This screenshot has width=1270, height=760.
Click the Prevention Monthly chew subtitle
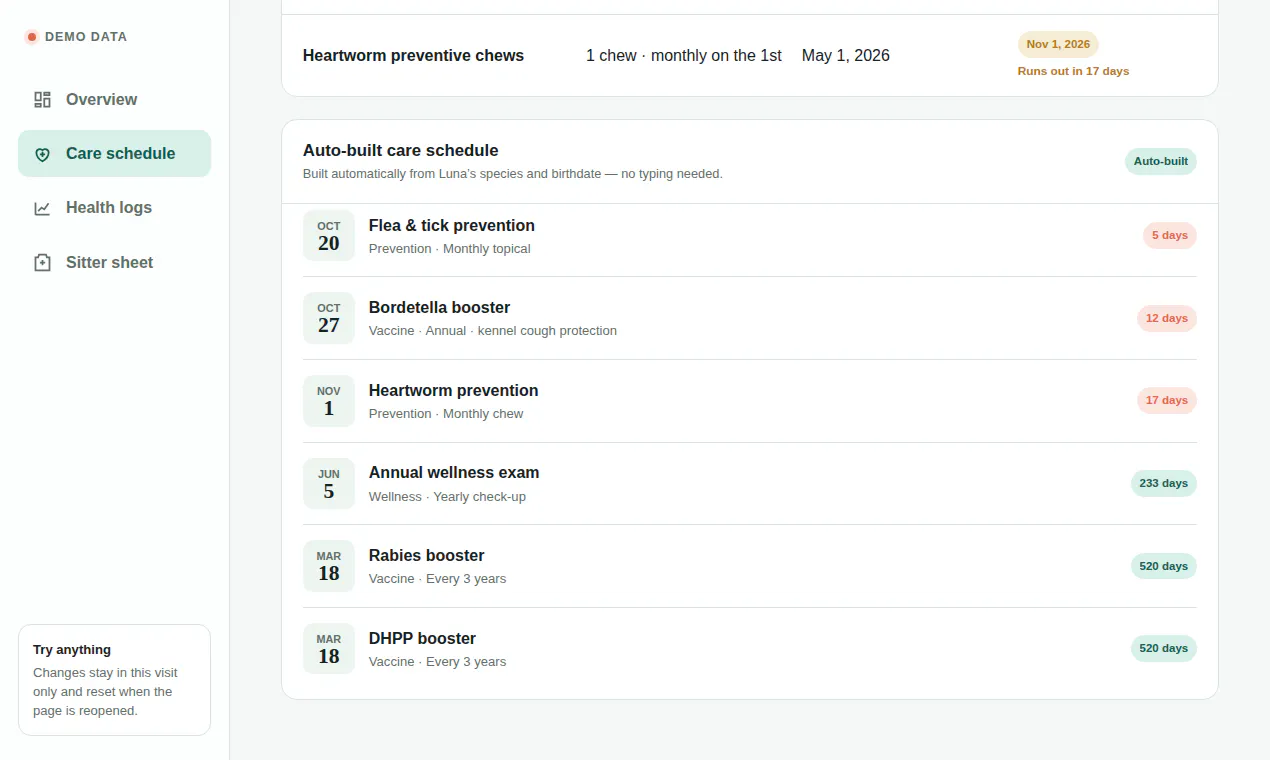click(446, 414)
